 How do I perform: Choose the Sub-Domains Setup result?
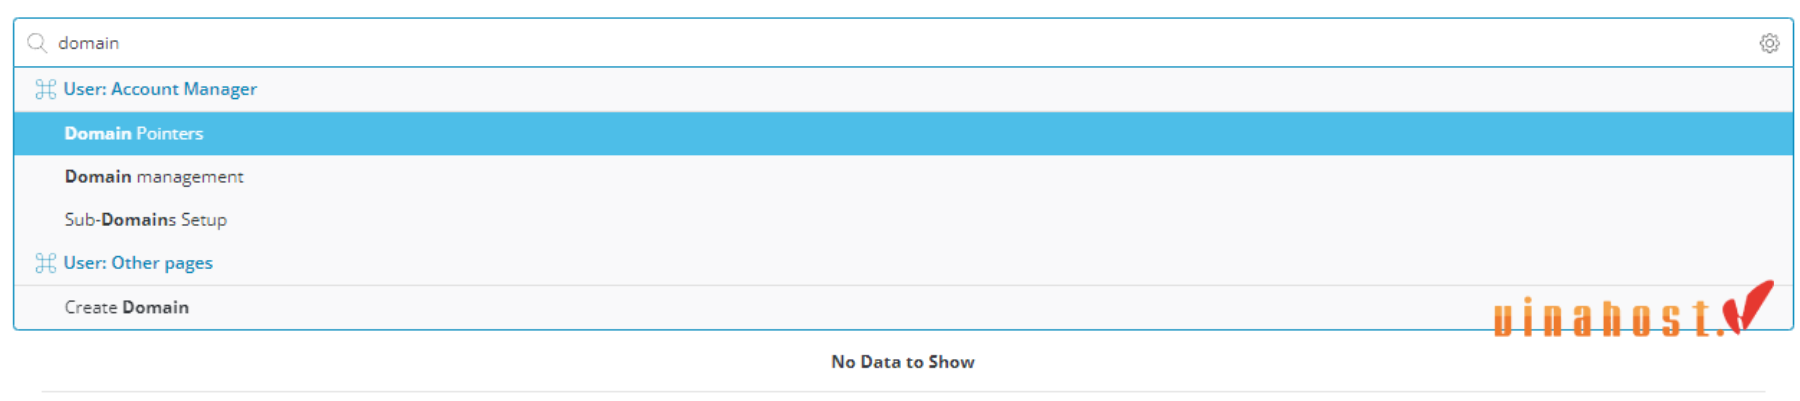(x=903, y=219)
